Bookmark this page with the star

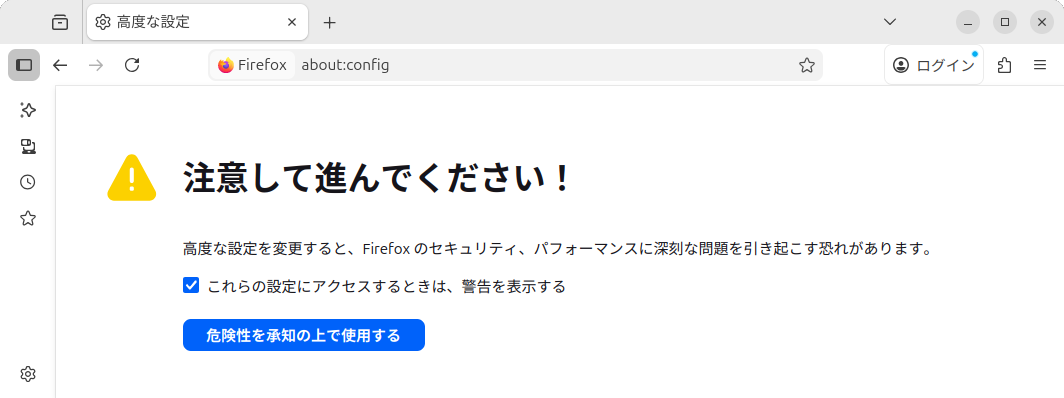(x=806, y=65)
